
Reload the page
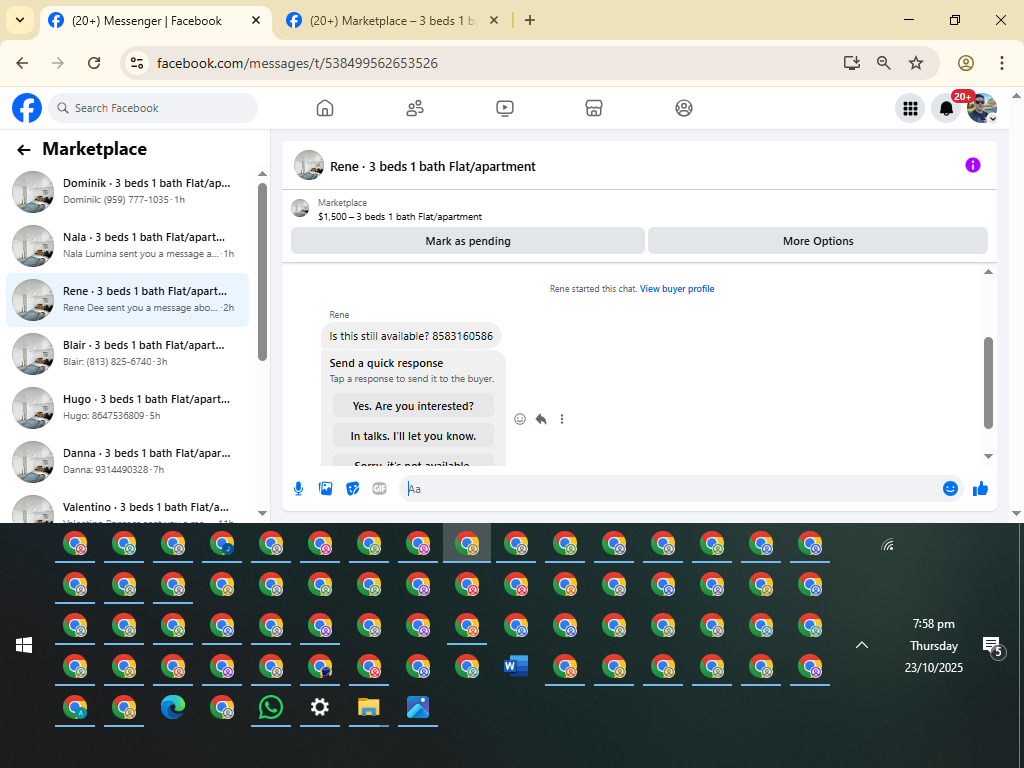click(94, 63)
